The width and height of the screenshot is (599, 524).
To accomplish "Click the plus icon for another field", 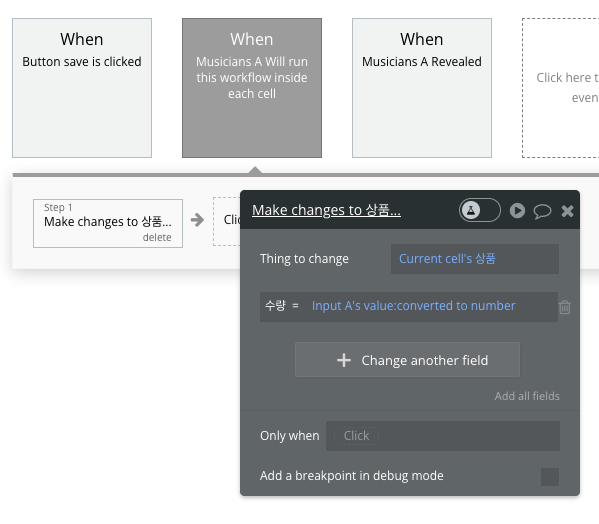I will pos(344,360).
